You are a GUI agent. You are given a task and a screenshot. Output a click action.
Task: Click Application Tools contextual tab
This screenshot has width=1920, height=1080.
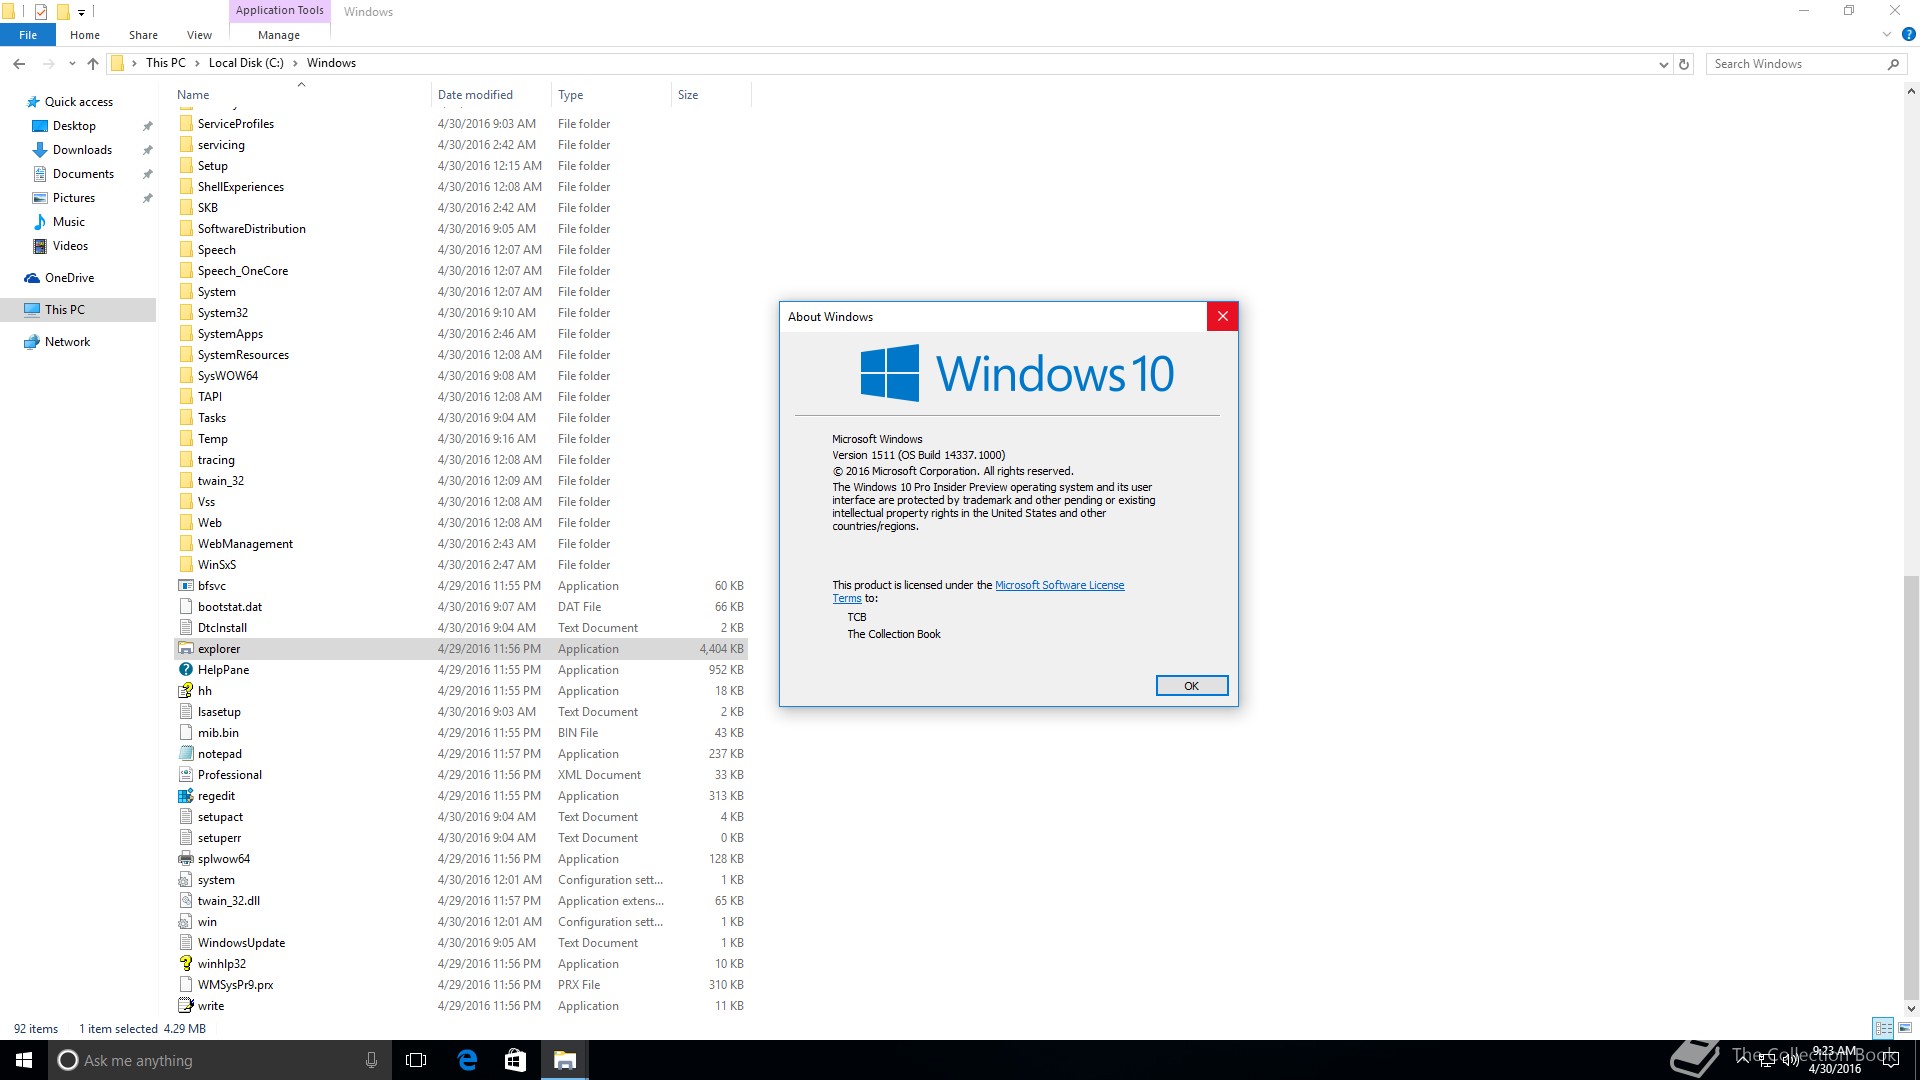tap(280, 11)
